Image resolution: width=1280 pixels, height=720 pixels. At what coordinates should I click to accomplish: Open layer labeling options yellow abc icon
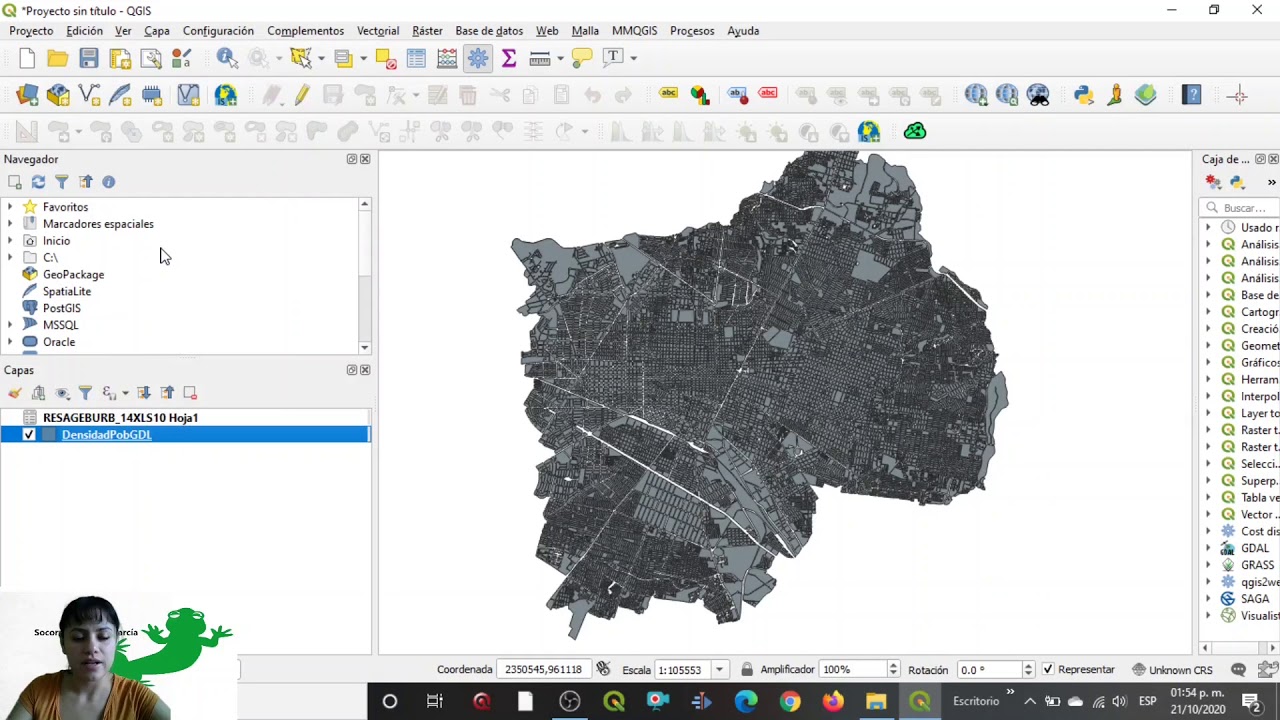coord(668,94)
